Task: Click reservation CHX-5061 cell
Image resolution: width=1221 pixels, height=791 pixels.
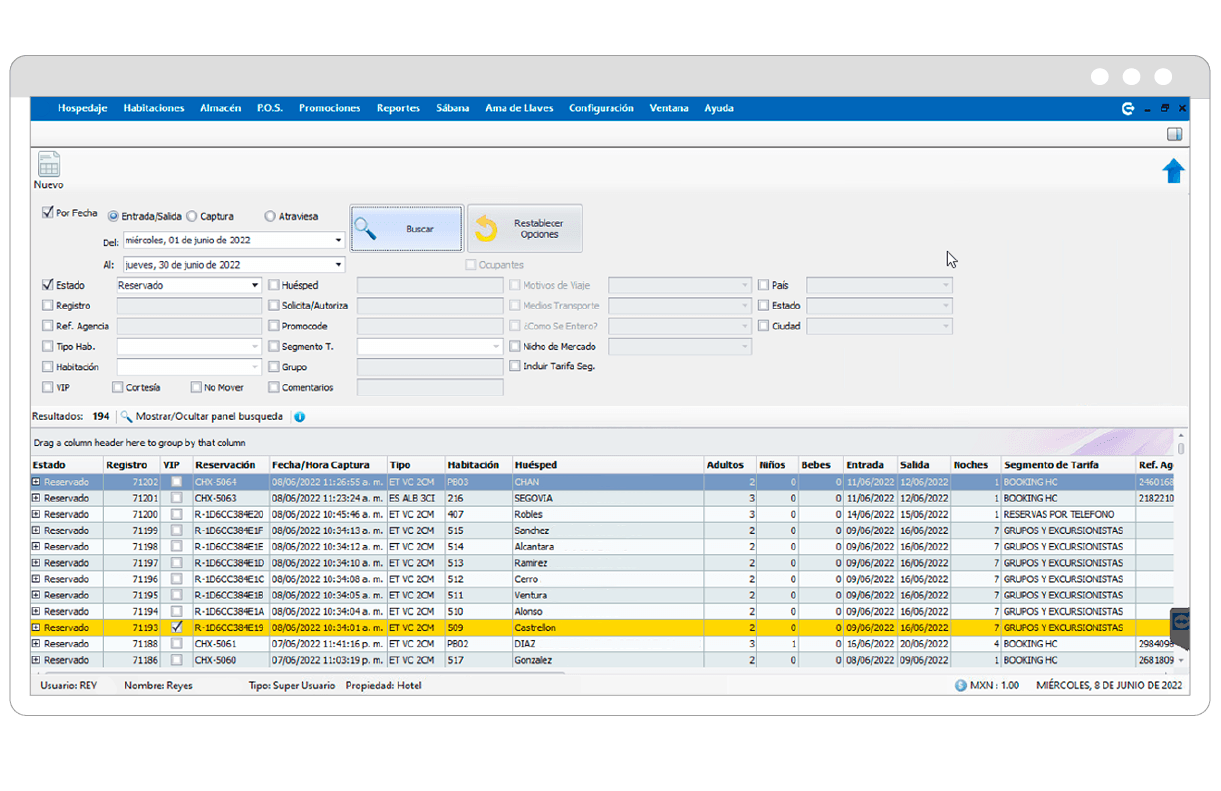Action: (x=230, y=644)
